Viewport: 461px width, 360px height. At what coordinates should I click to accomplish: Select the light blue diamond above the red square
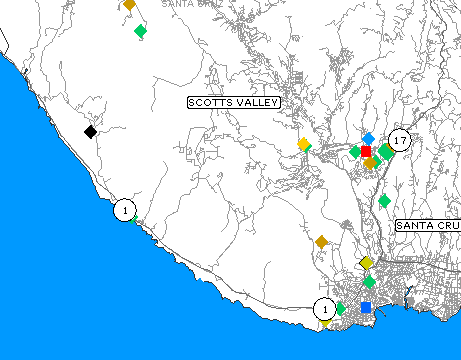coord(368,139)
